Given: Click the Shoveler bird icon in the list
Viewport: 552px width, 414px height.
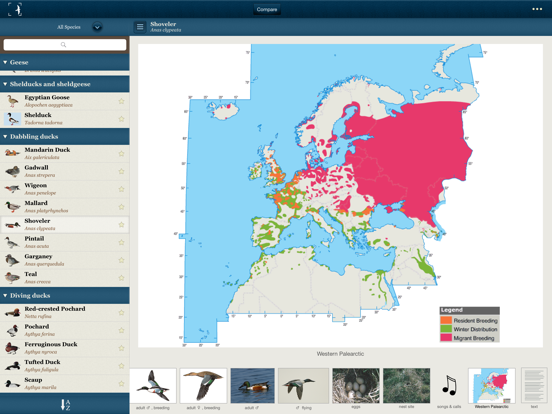Looking at the screenshot, I should [12, 225].
